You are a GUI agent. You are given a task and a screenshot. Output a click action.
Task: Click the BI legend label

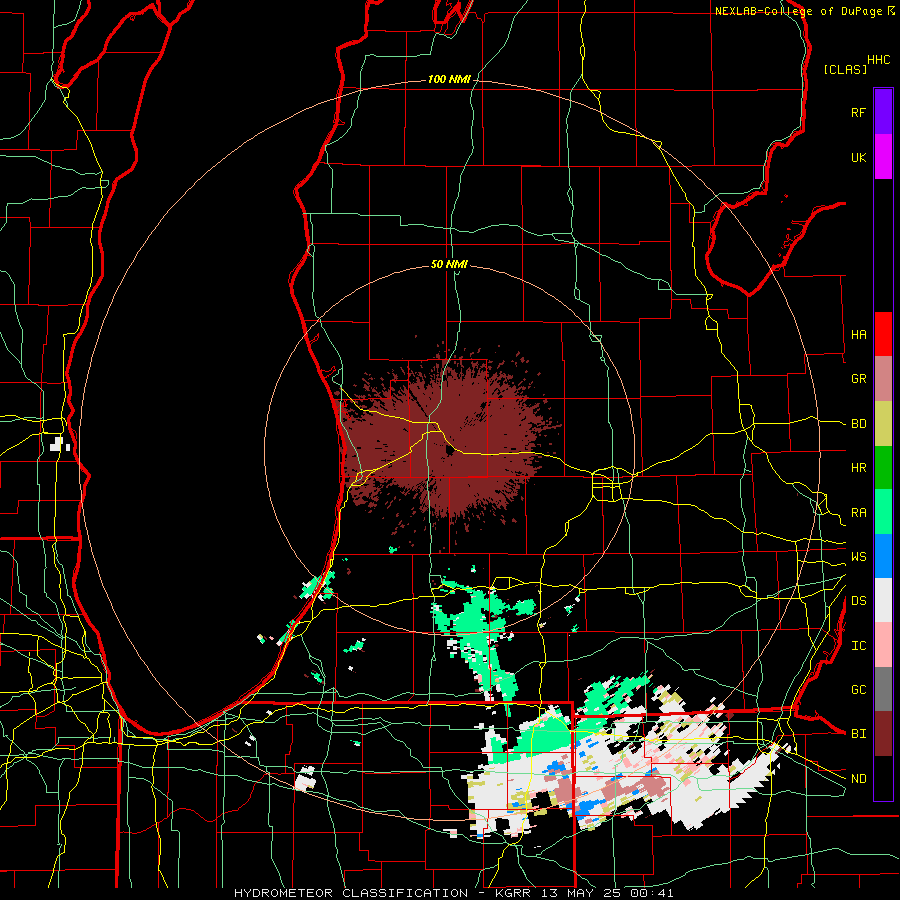[859, 734]
